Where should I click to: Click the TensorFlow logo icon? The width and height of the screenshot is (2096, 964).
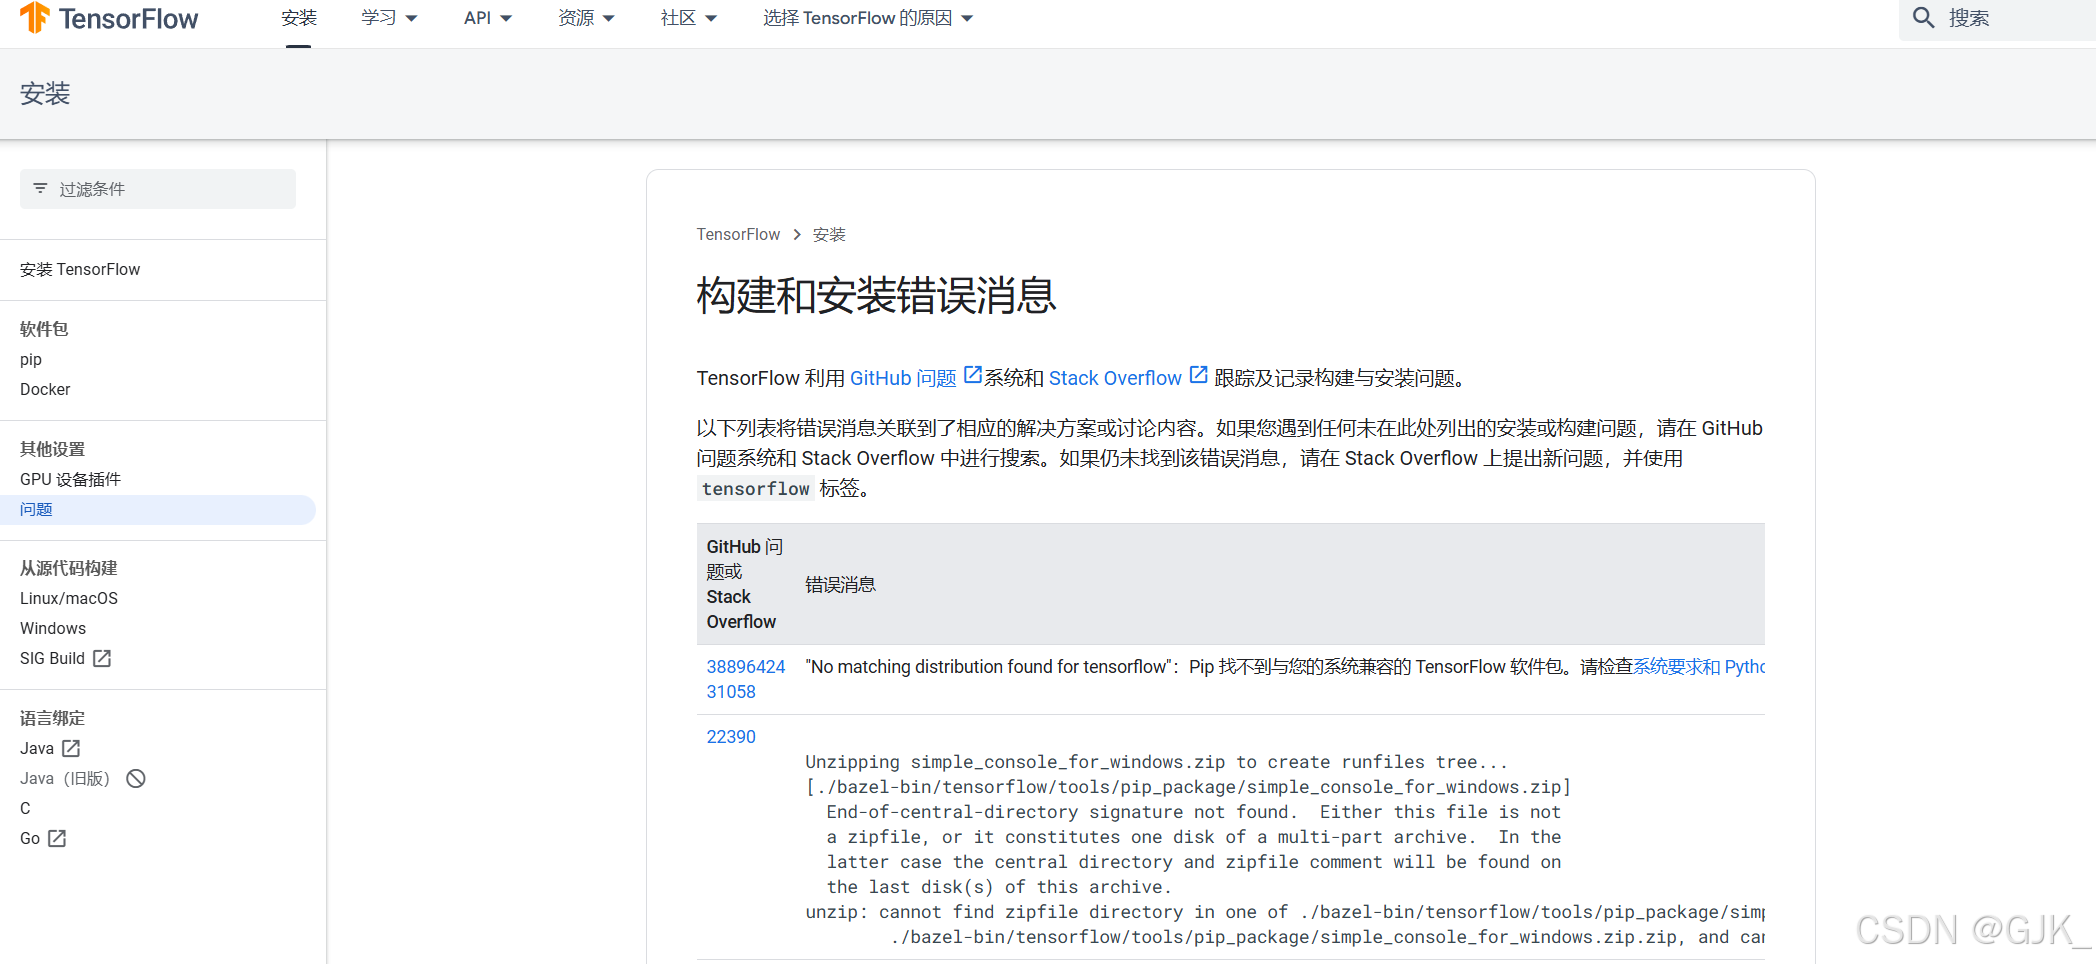pos(37,17)
